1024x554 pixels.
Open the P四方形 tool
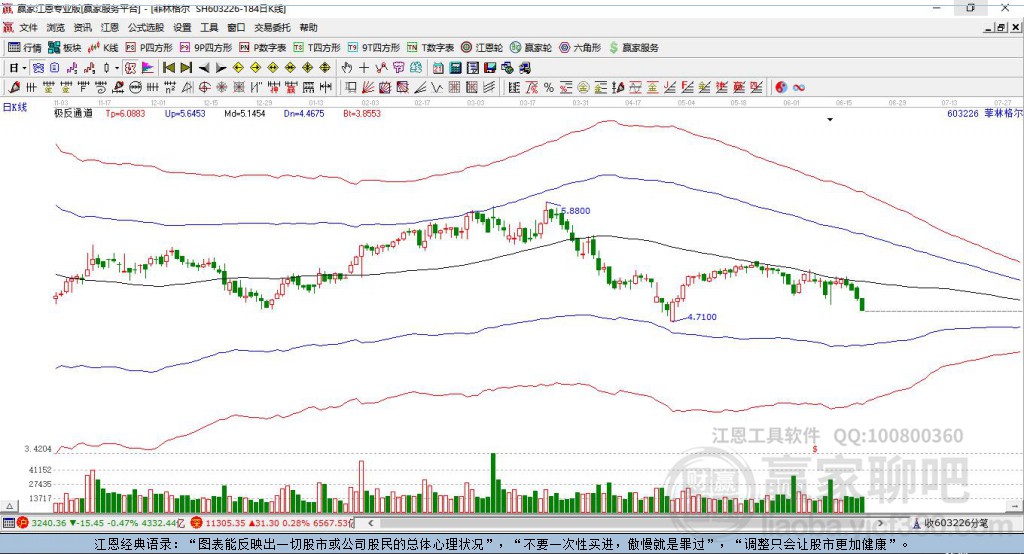pyautogui.click(x=149, y=48)
